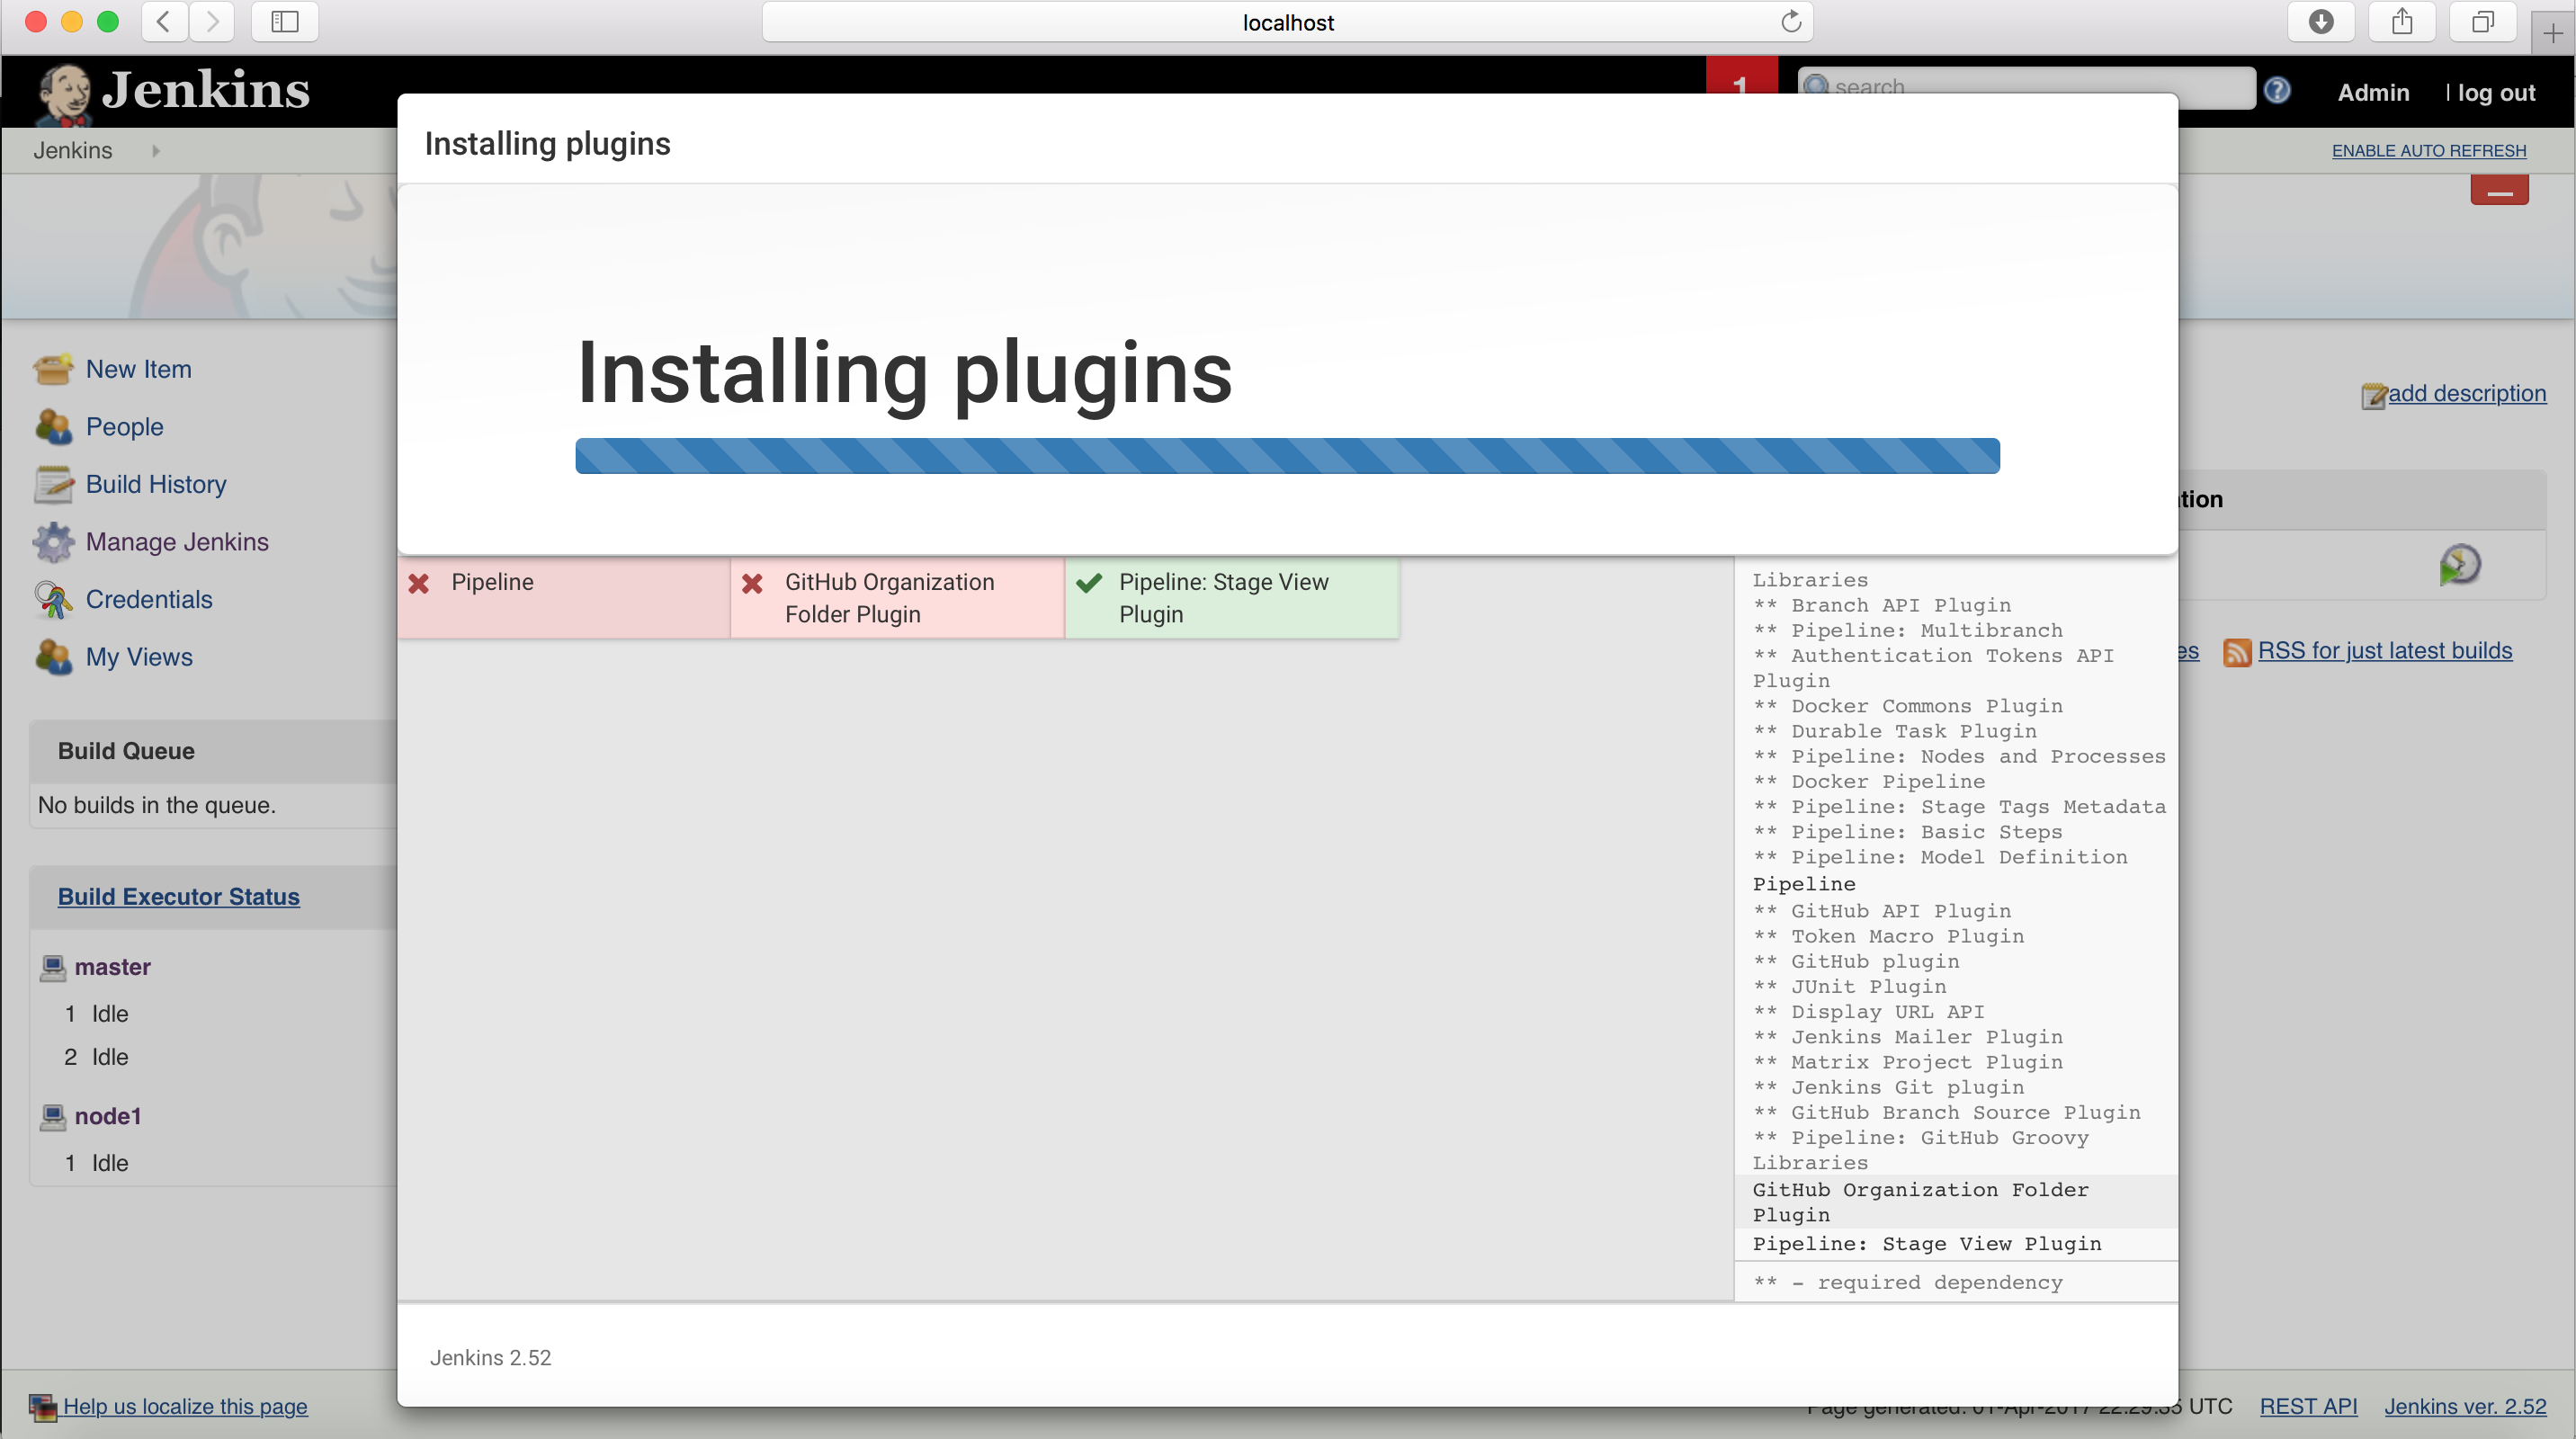Open the New Item link

[x=139, y=369]
